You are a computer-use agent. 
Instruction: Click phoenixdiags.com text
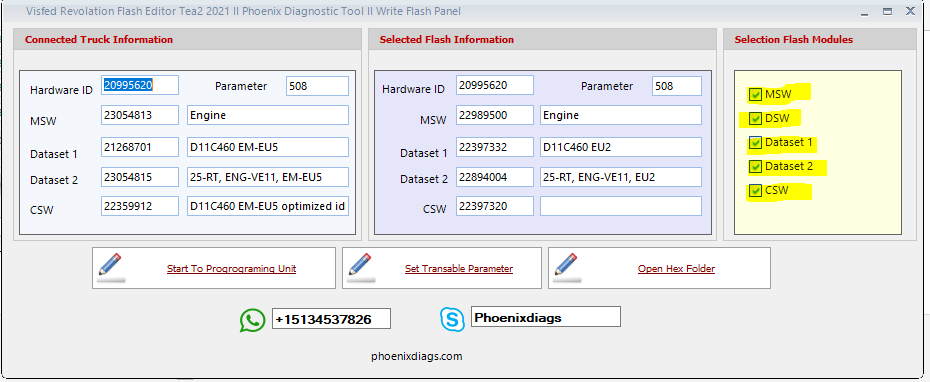[416, 356]
